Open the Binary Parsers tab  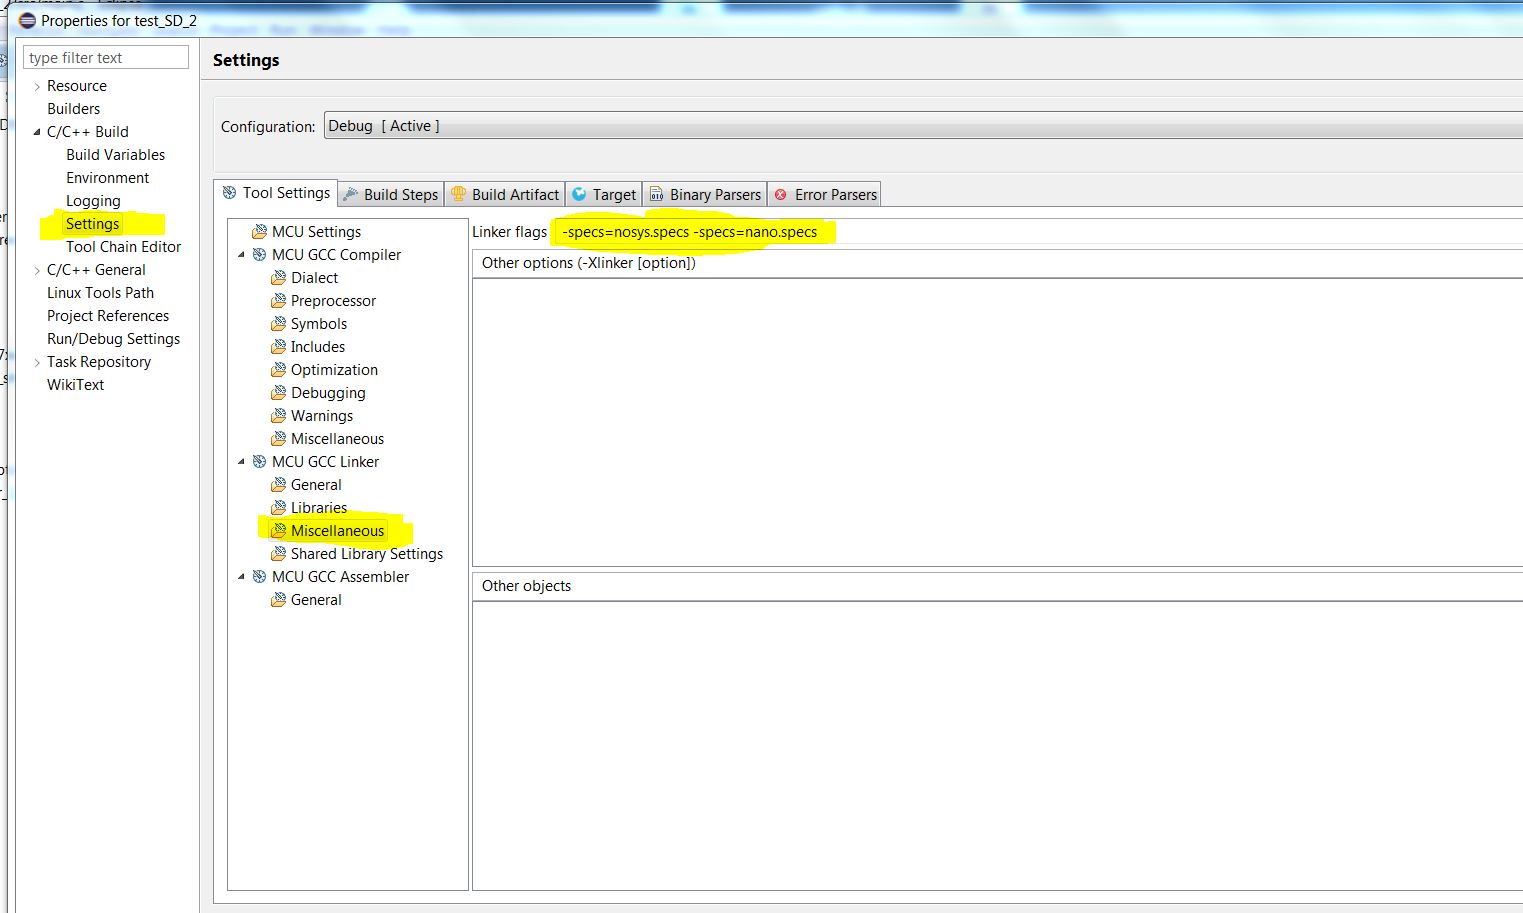[x=705, y=195]
